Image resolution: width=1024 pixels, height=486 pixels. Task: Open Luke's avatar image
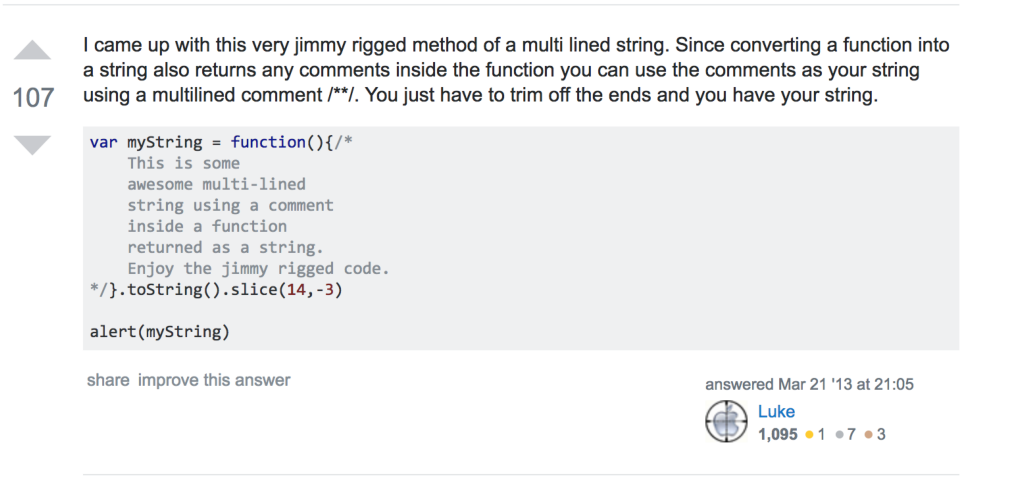726,421
